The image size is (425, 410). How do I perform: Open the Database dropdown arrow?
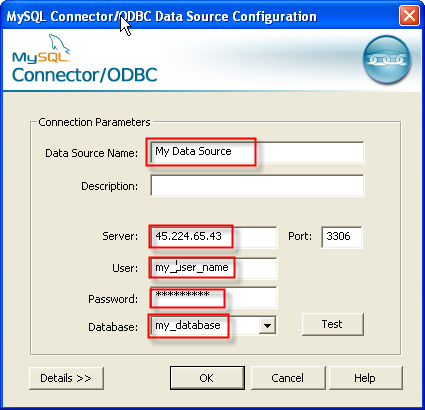(267, 326)
